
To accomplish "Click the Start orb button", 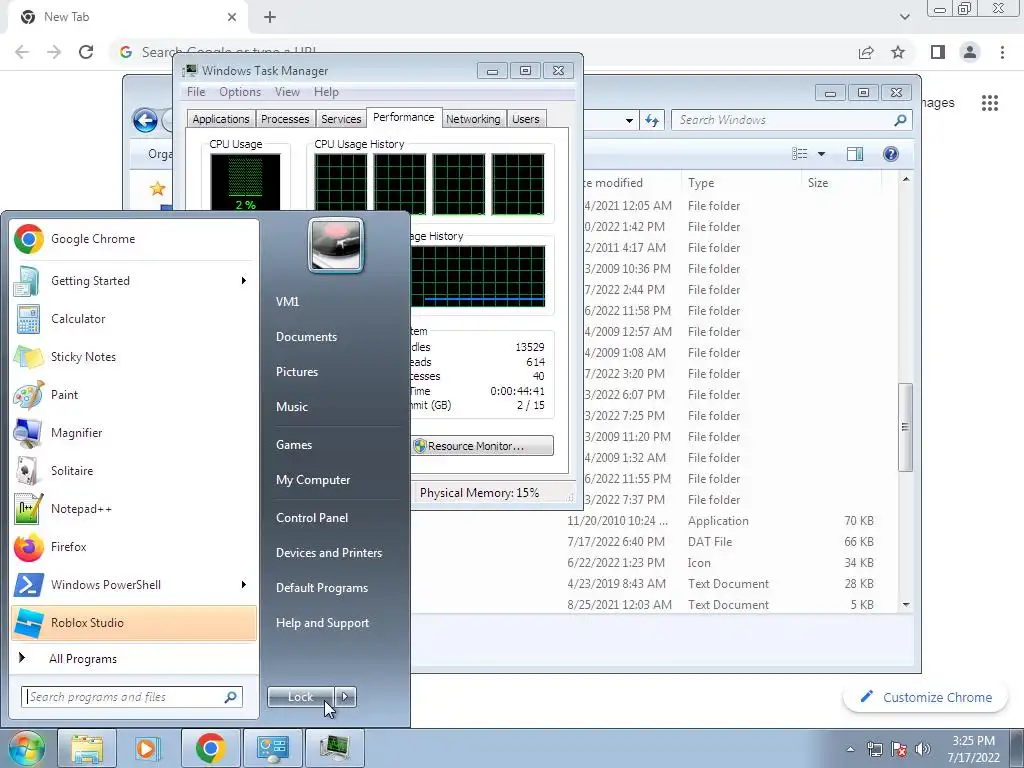I will [26, 748].
